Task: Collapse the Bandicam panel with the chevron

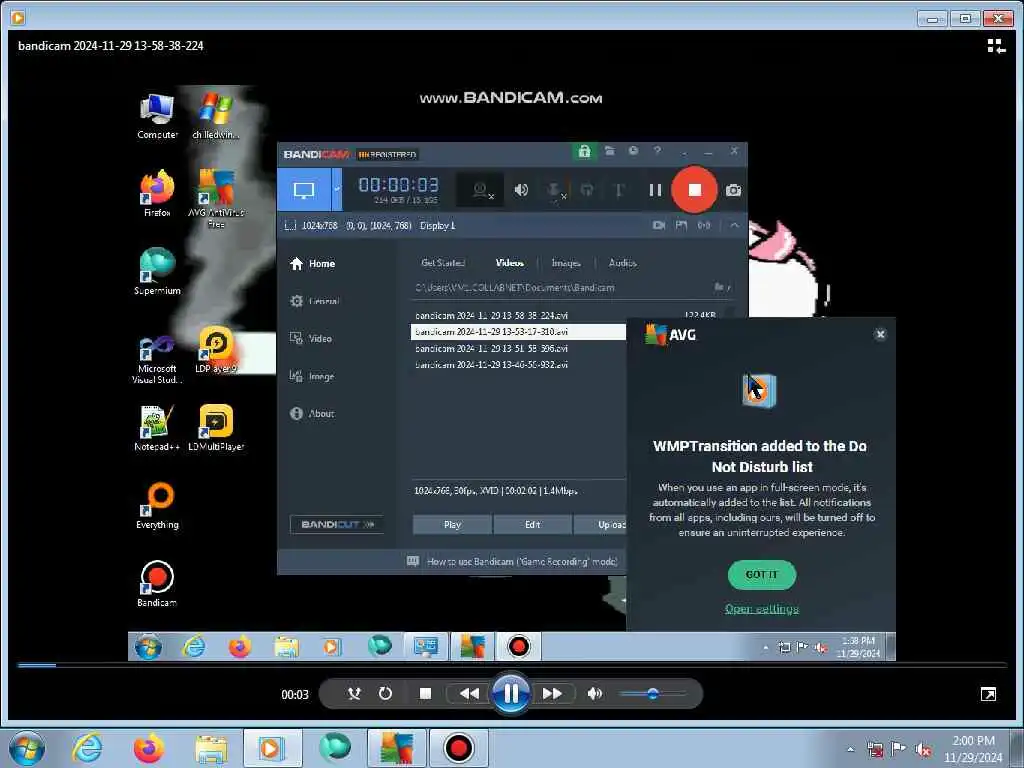Action: 735,225
